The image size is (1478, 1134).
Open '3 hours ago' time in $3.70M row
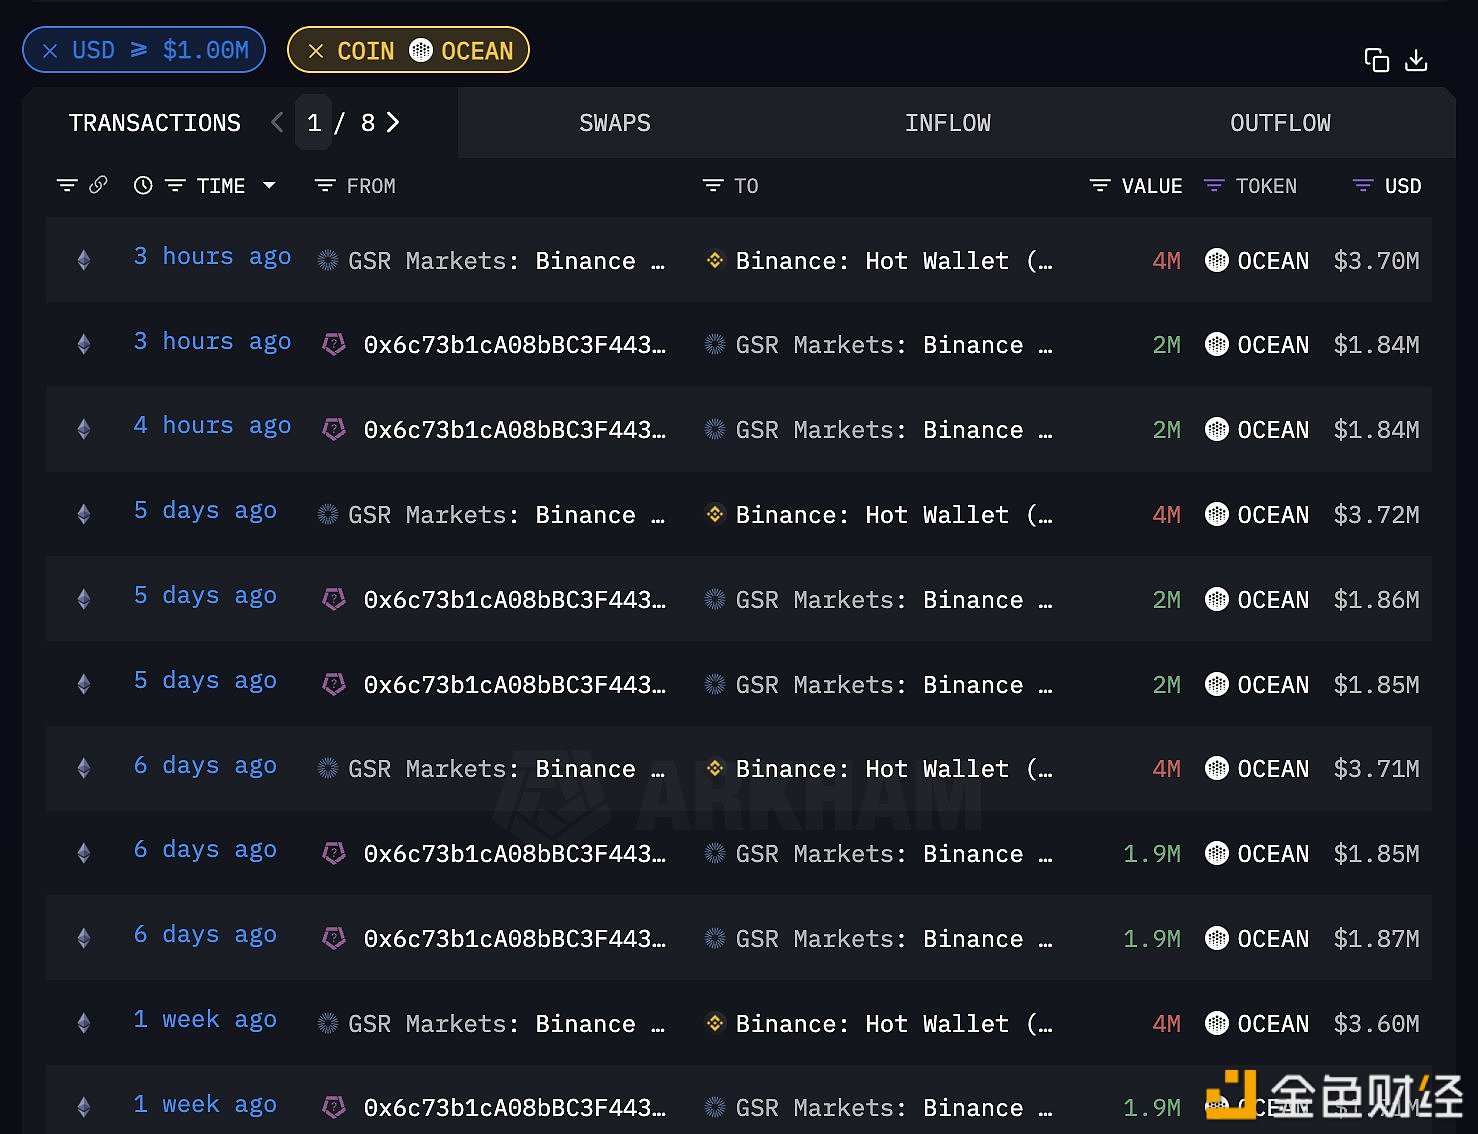click(212, 257)
